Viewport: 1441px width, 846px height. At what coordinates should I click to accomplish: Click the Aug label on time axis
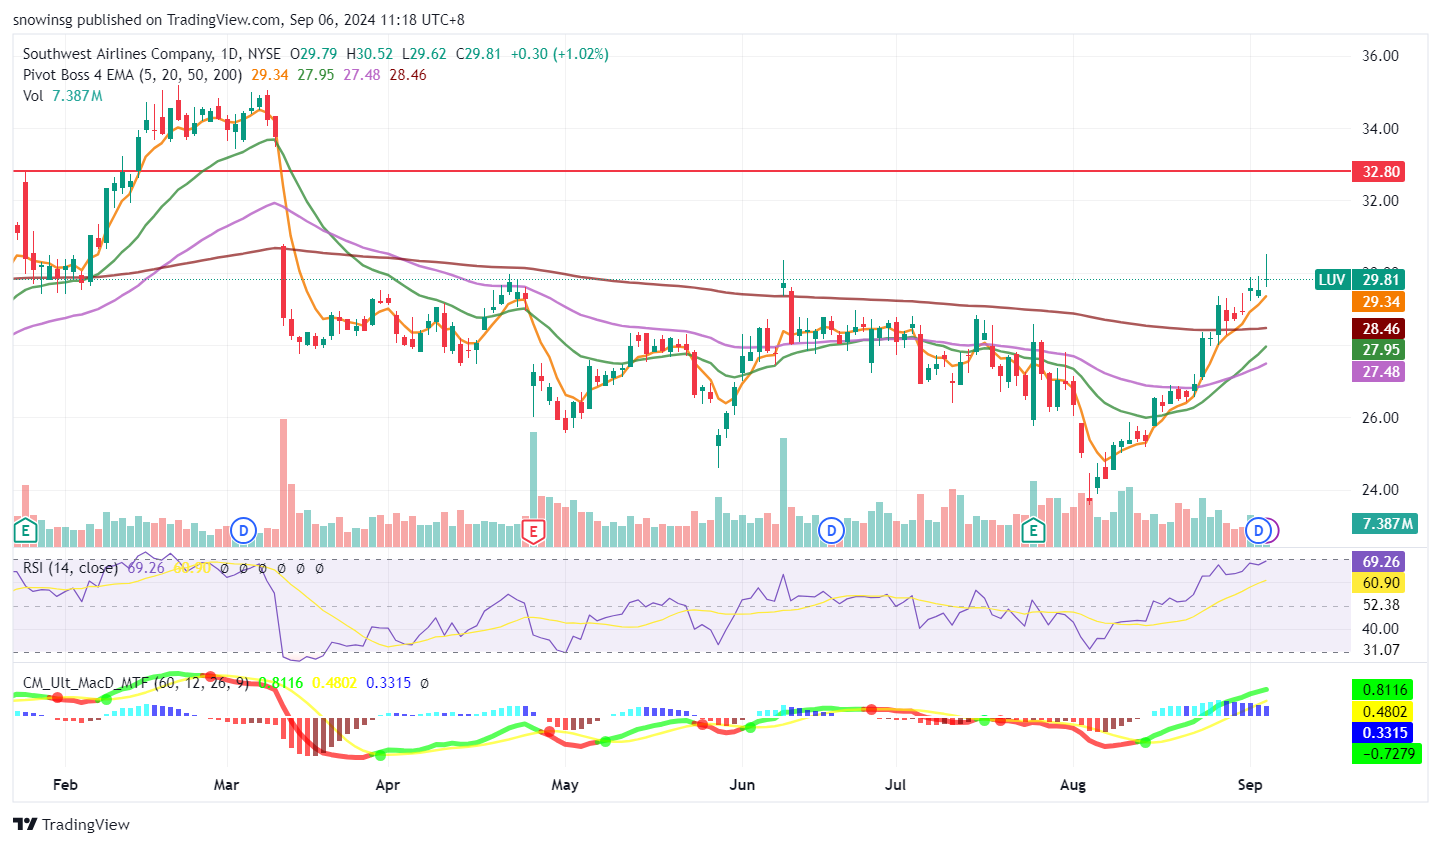pyautogui.click(x=1073, y=785)
